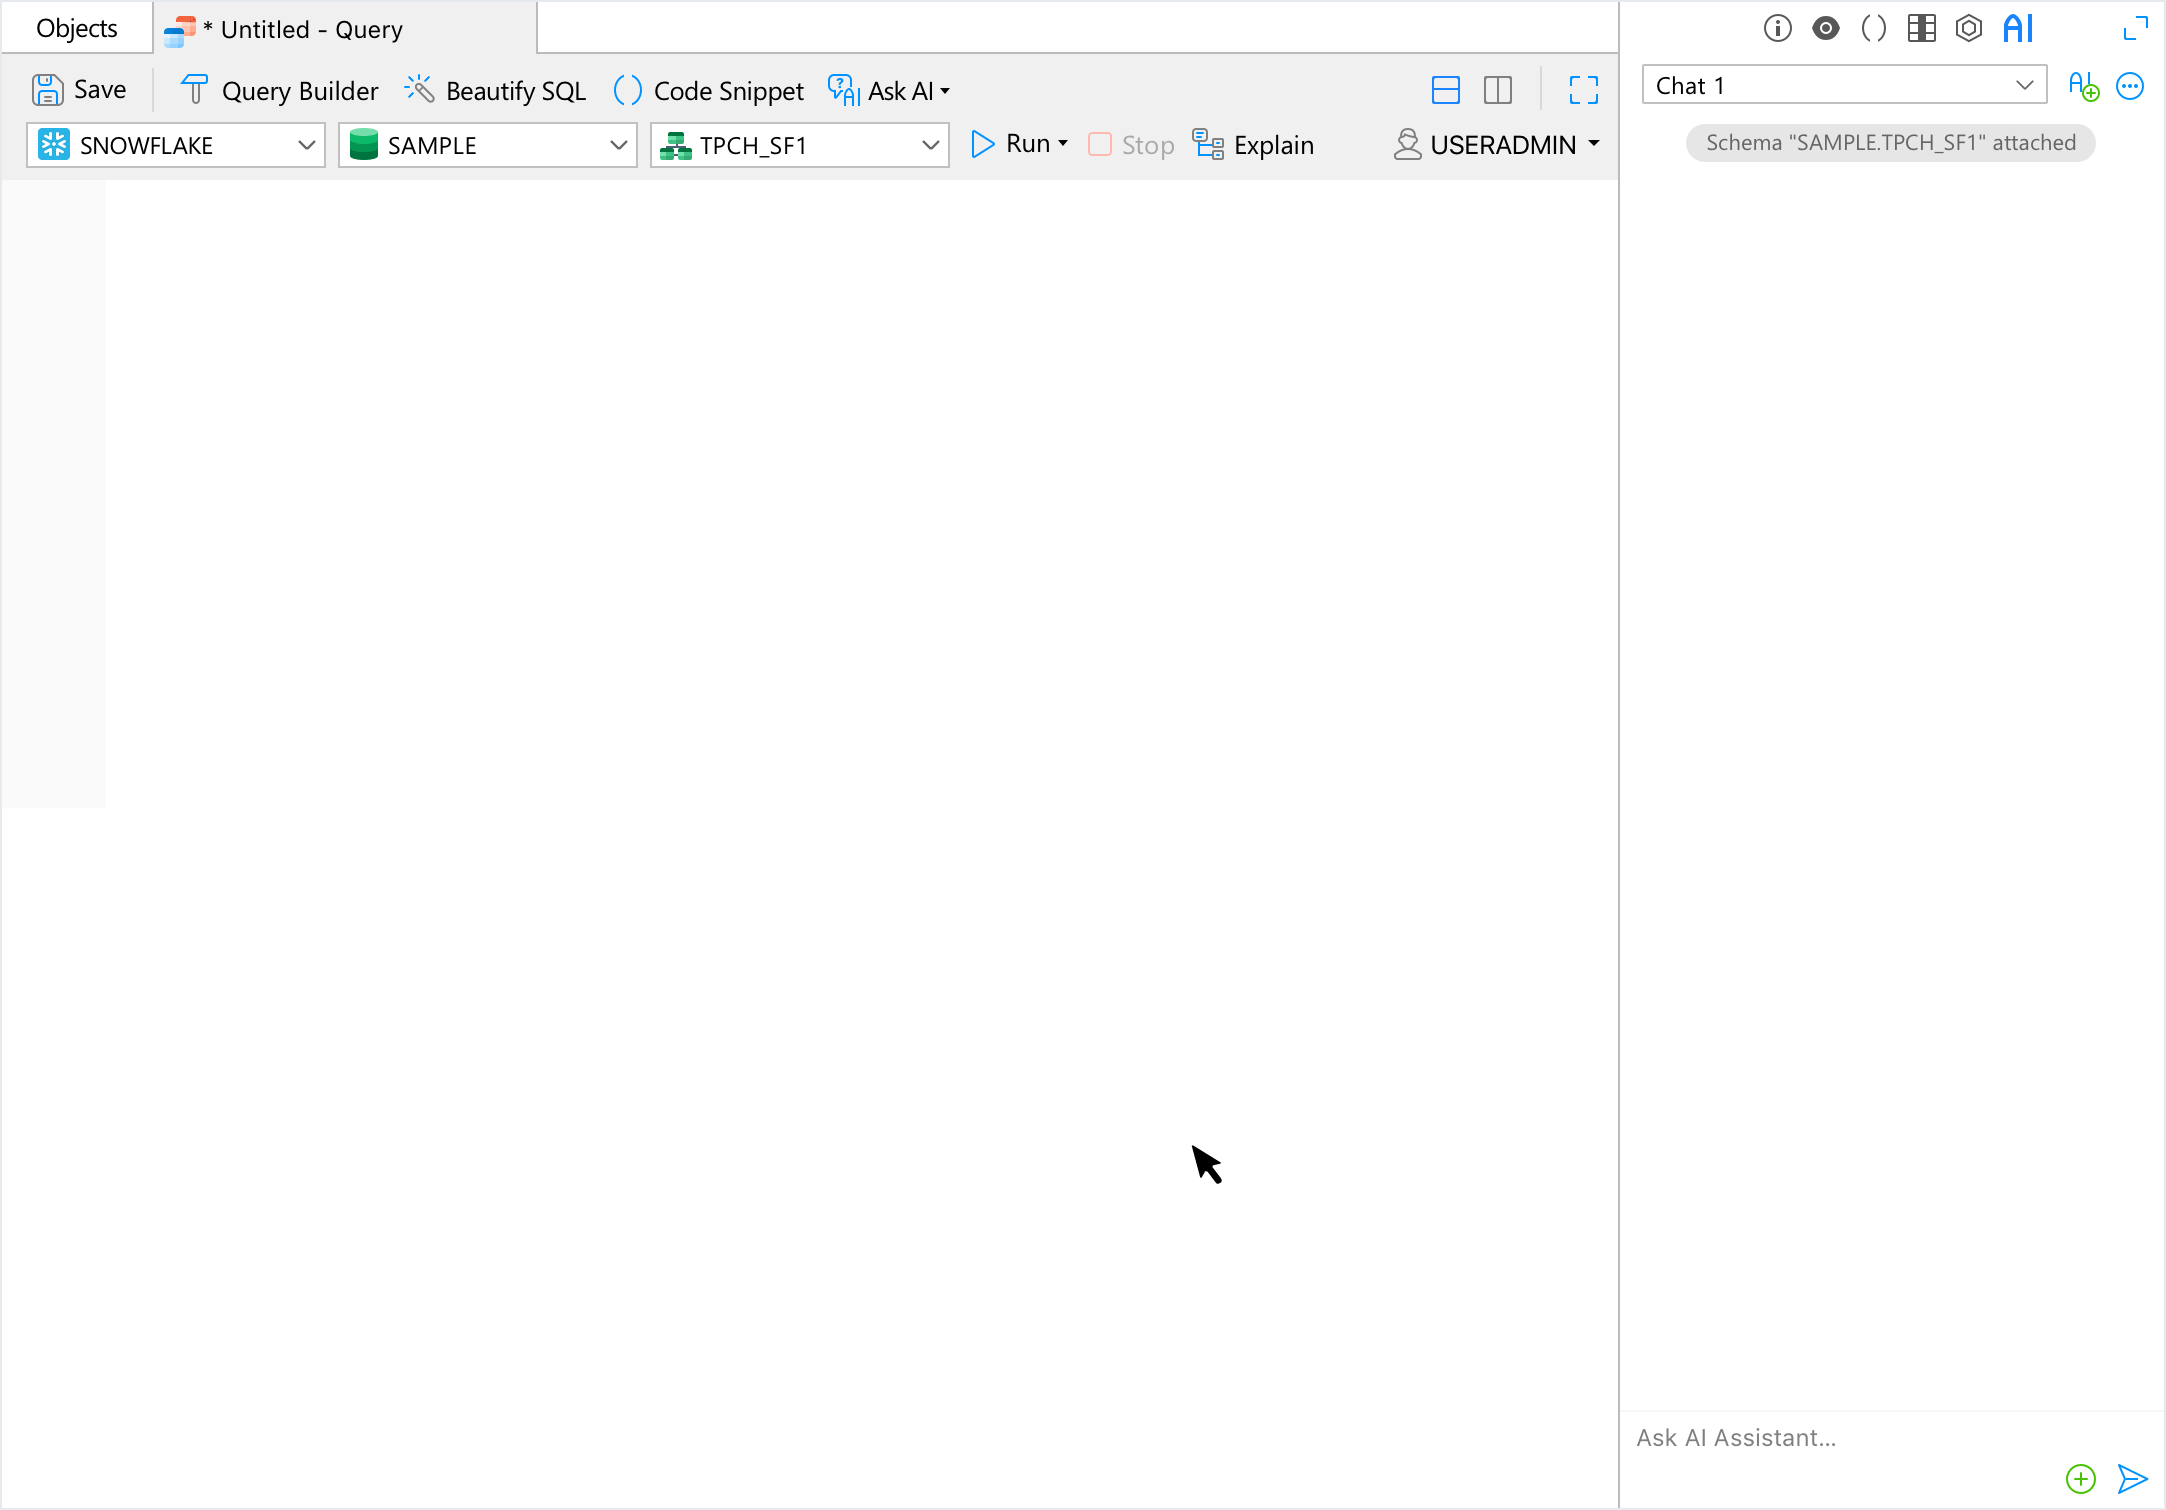Viewport: 2166px width, 1510px height.
Task: Expand the SAMPLE database dropdown
Action: point(618,145)
